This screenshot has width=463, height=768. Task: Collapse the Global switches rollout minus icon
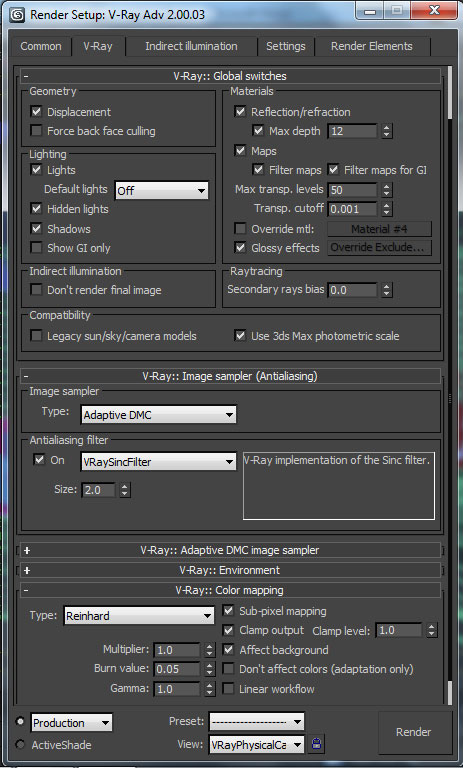tap(25, 76)
